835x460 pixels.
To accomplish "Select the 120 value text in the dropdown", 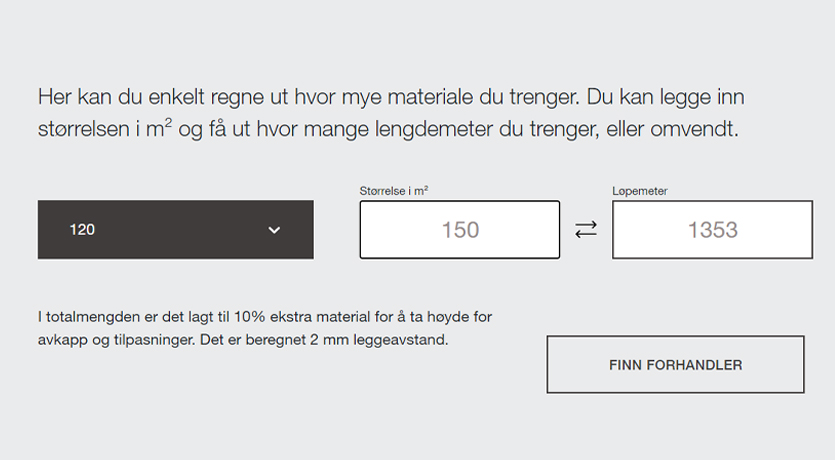I will [x=82, y=230].
